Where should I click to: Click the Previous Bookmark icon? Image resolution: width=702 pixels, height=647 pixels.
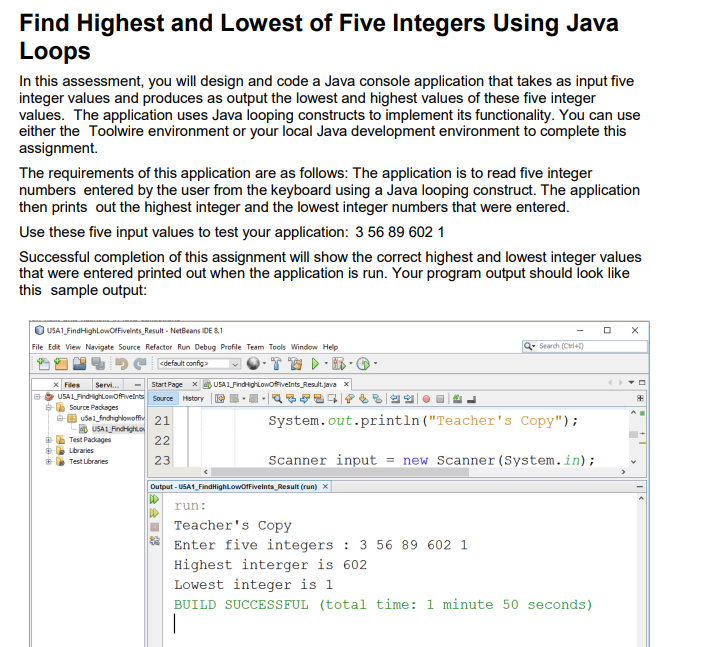pyautogui.click(x=350, y=398)
